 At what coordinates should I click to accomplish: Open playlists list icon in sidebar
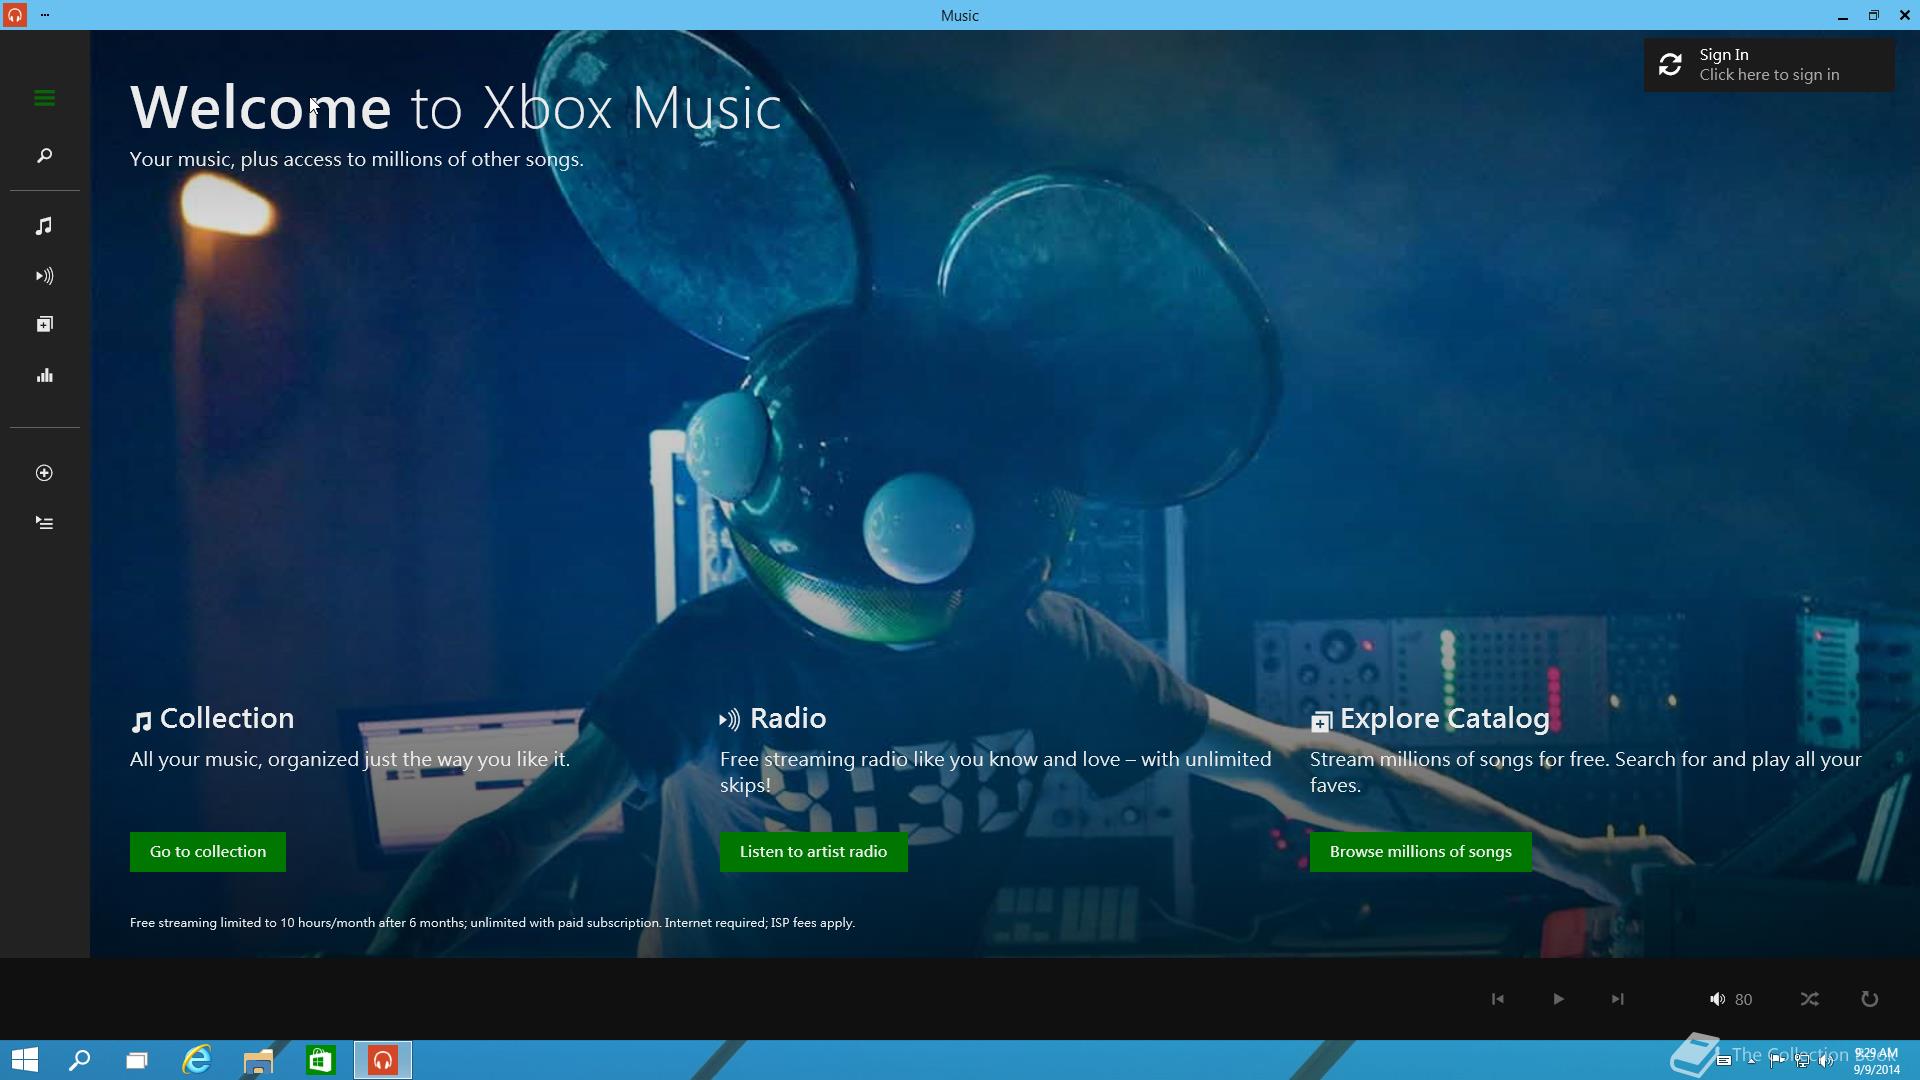point(44,523)
